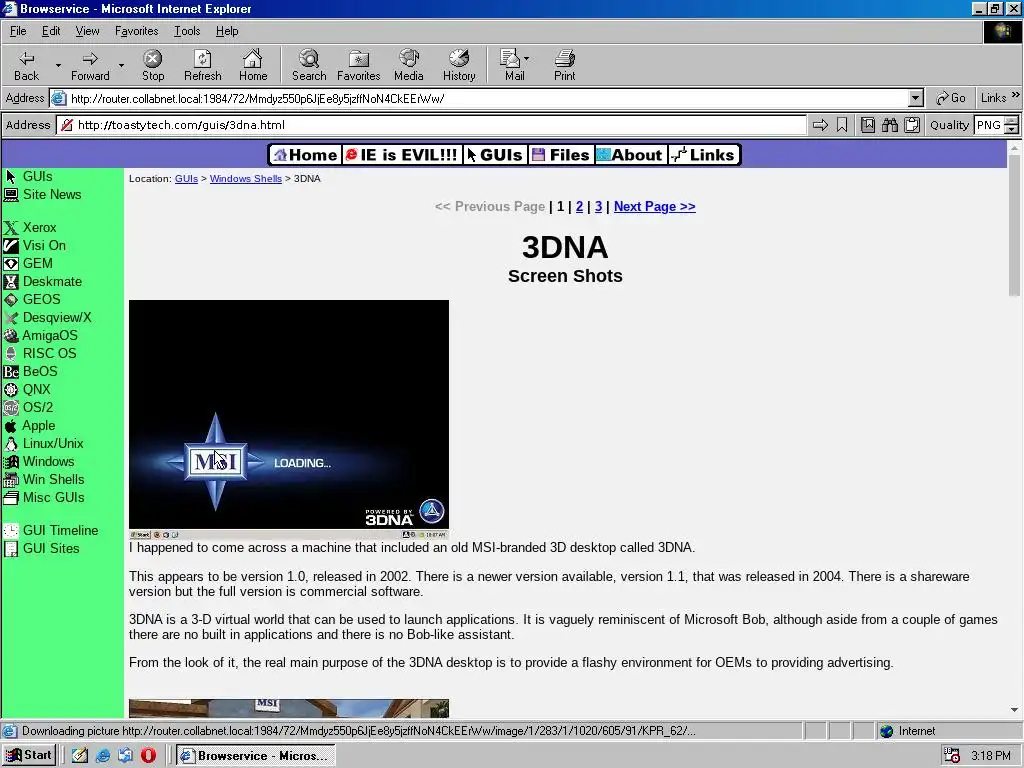Open the Tools menu

tap(187, 31)
